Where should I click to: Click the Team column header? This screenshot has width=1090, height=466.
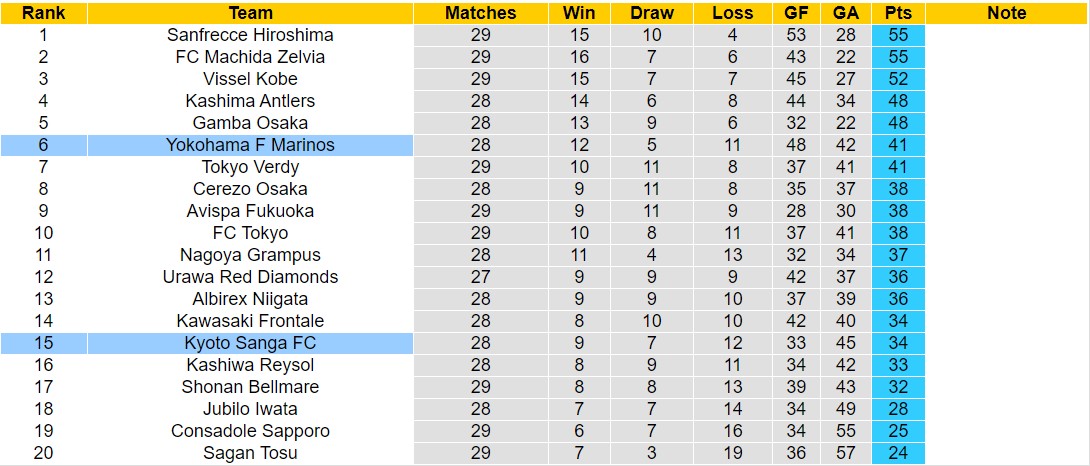250,13
